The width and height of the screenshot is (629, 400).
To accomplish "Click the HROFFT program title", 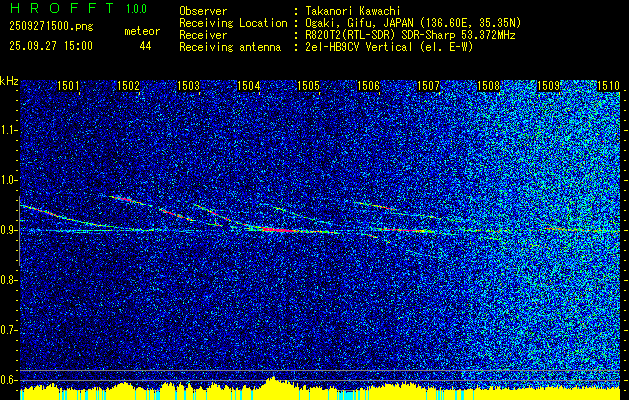I will 62,8.
